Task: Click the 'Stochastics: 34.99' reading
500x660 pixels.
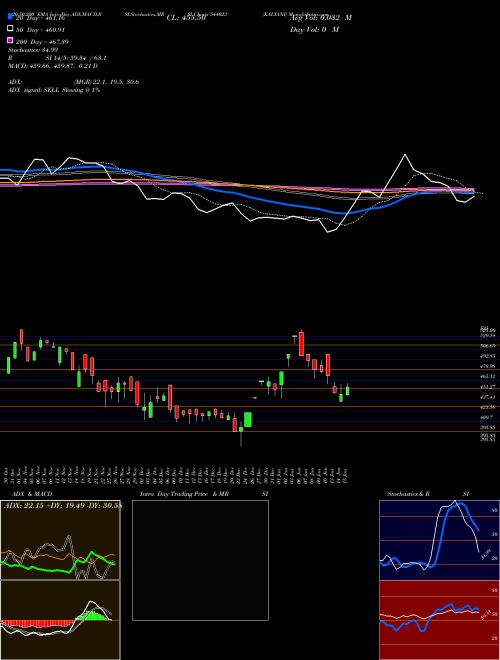Action: [x=33, y=50]
